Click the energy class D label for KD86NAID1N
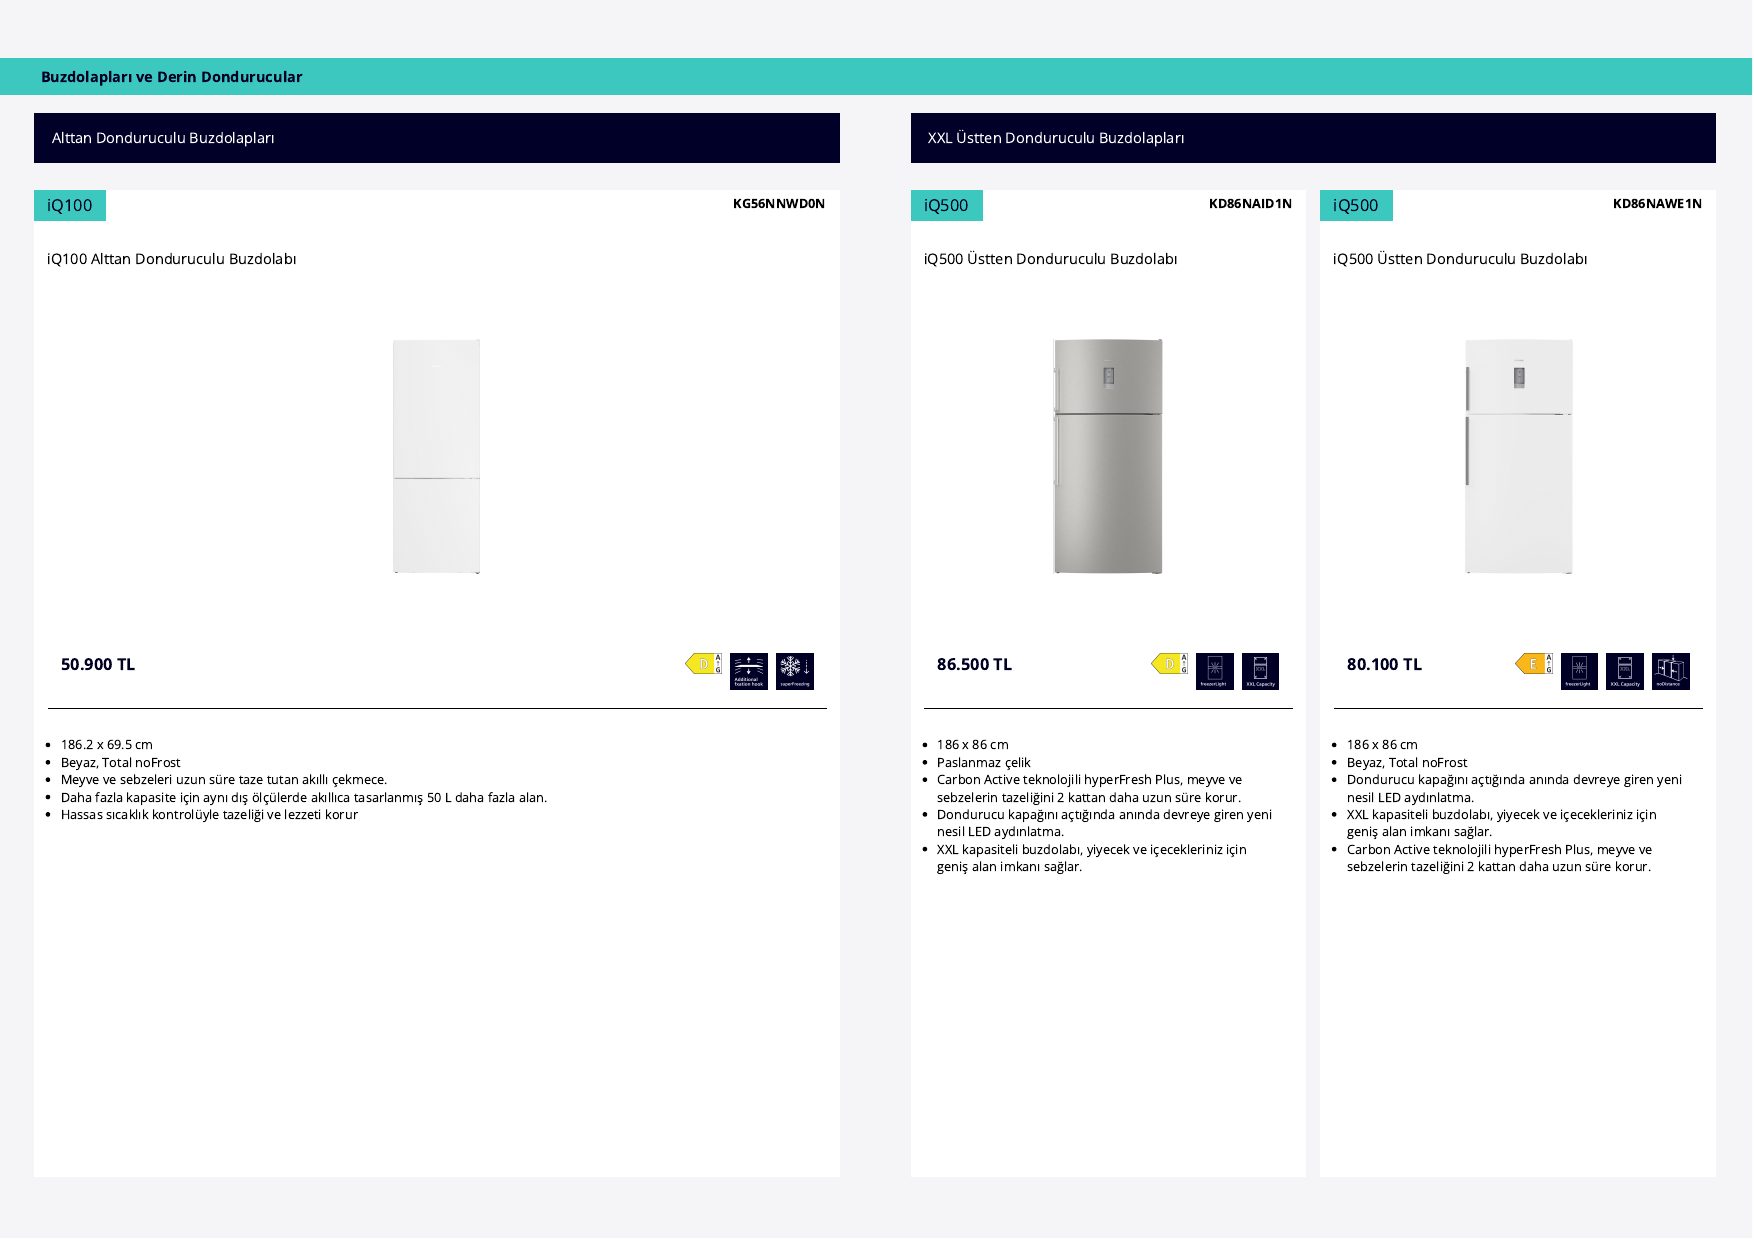The height and width of the screenshot is (1240, 1754). pos(1170,664)
